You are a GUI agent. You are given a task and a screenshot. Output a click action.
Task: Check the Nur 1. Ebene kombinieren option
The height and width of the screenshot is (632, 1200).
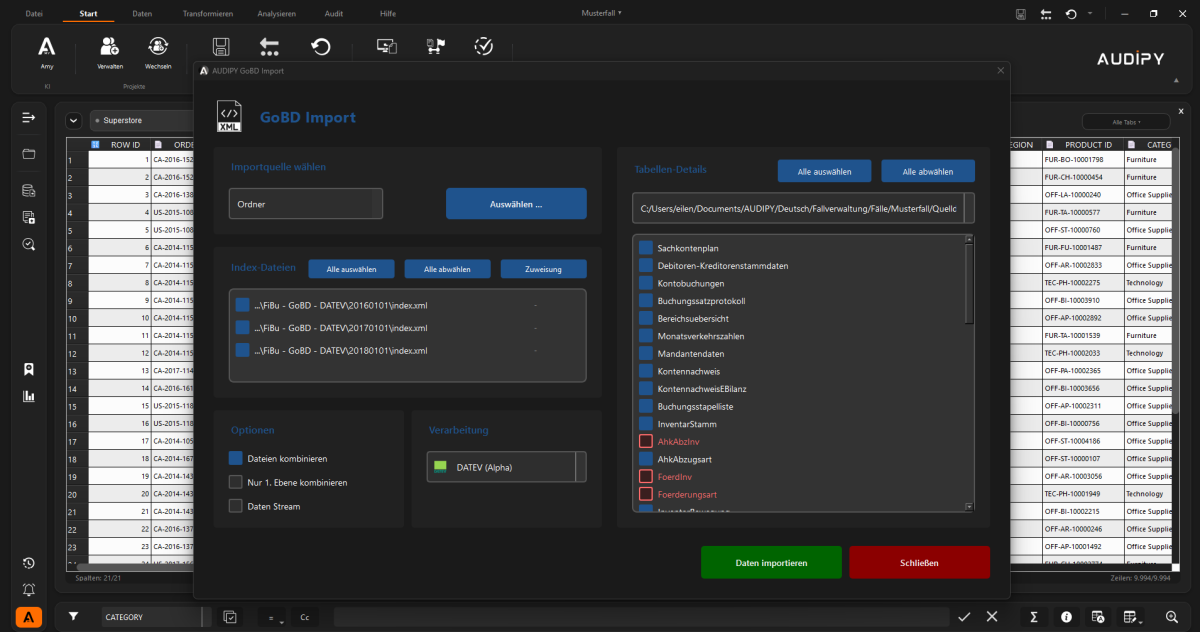pos(236,482)
